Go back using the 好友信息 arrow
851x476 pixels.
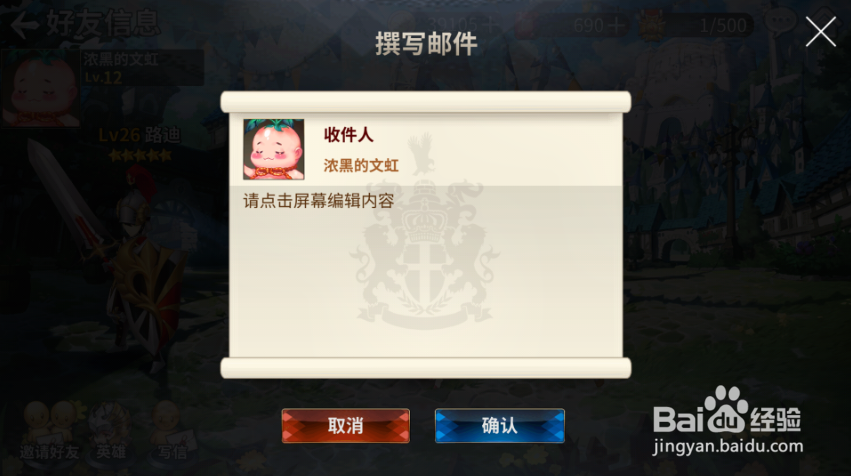24,24
